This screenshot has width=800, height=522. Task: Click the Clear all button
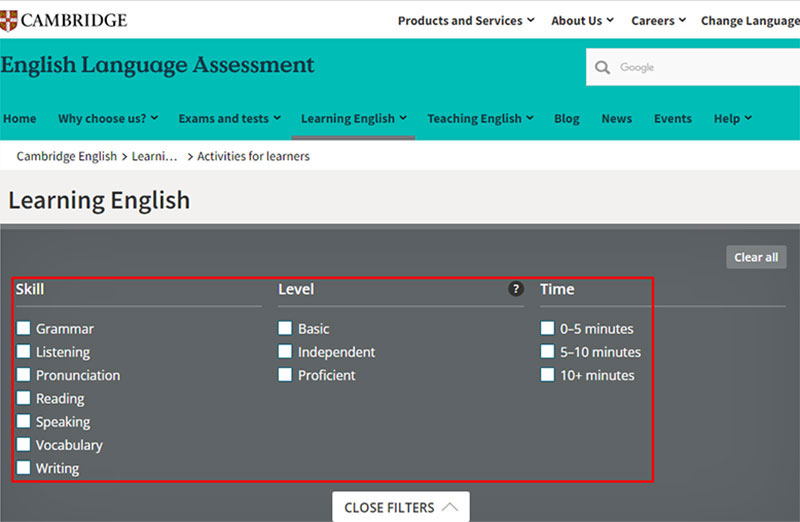point(756,257)
